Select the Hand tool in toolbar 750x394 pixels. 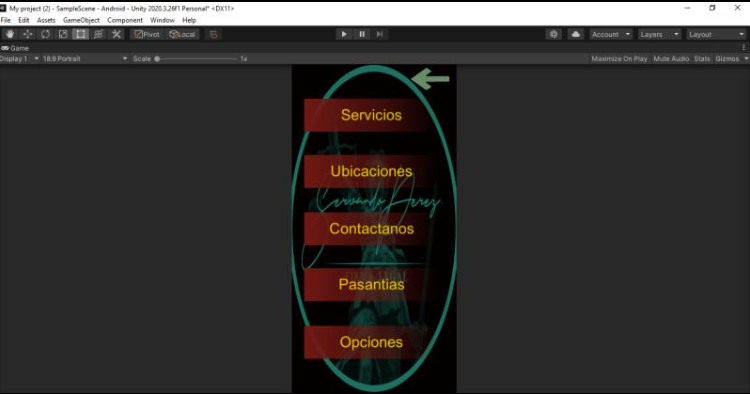(10, 34)
